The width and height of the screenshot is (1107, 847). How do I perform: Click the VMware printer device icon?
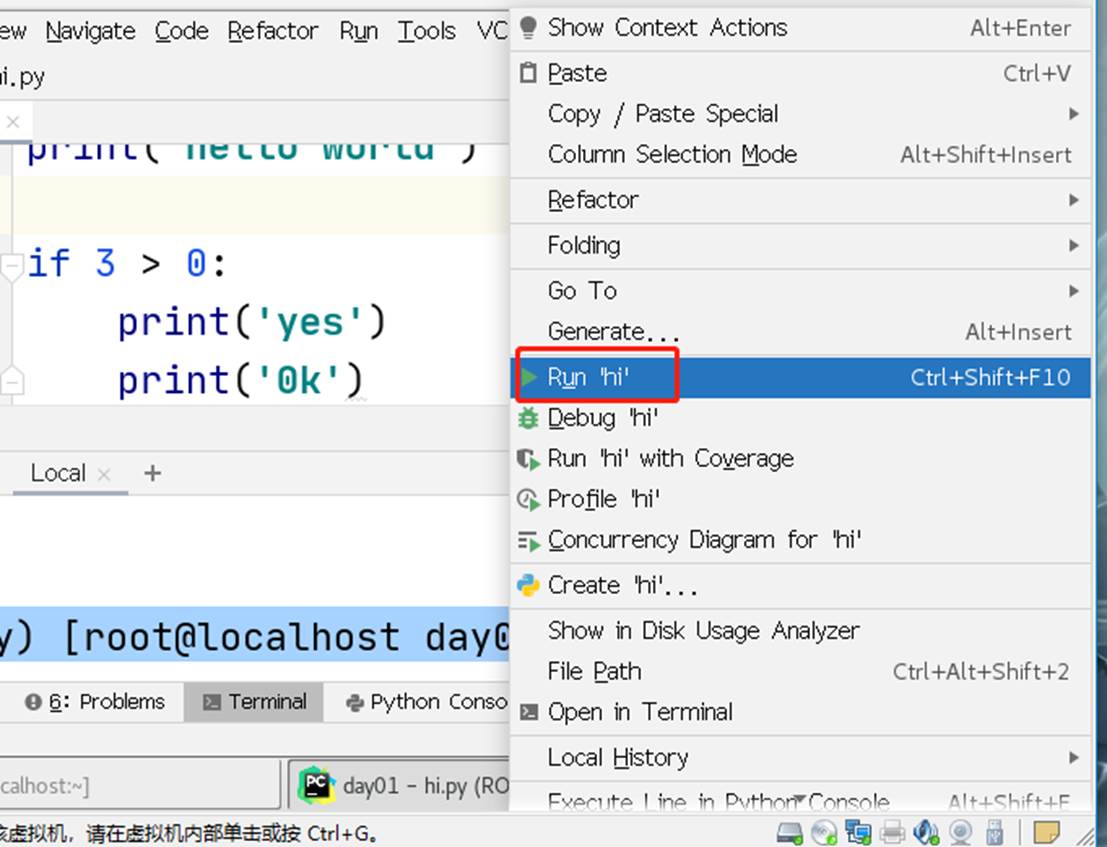coord(893,832)
